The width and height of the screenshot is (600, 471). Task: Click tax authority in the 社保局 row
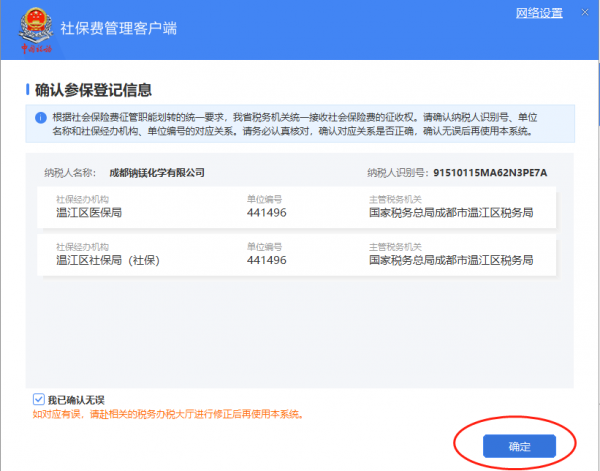pos(450,260)
